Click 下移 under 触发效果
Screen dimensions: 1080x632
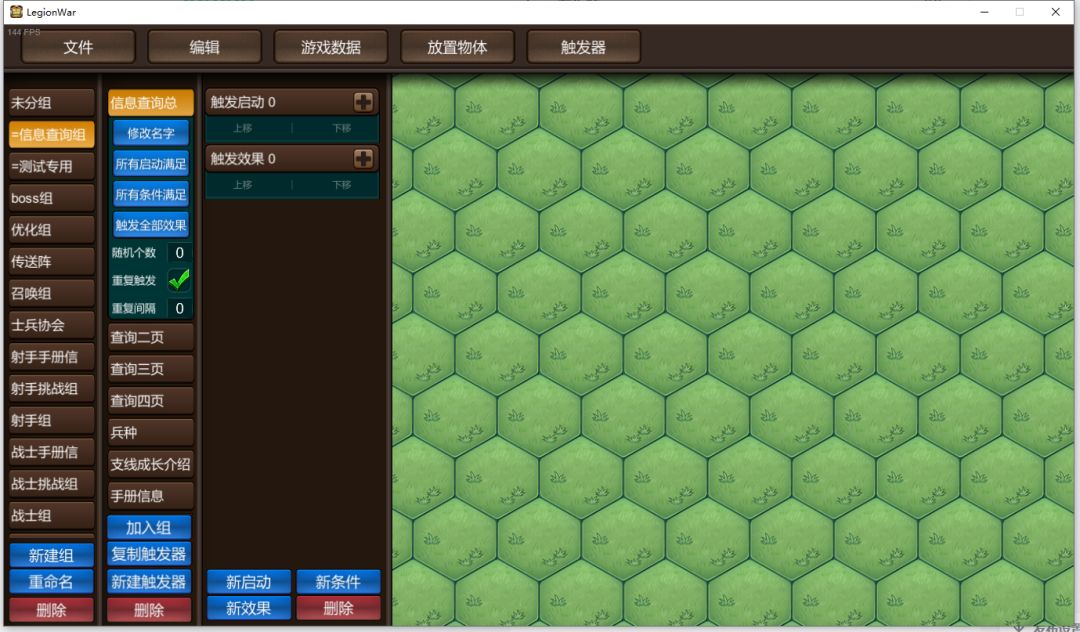[342, 185]
